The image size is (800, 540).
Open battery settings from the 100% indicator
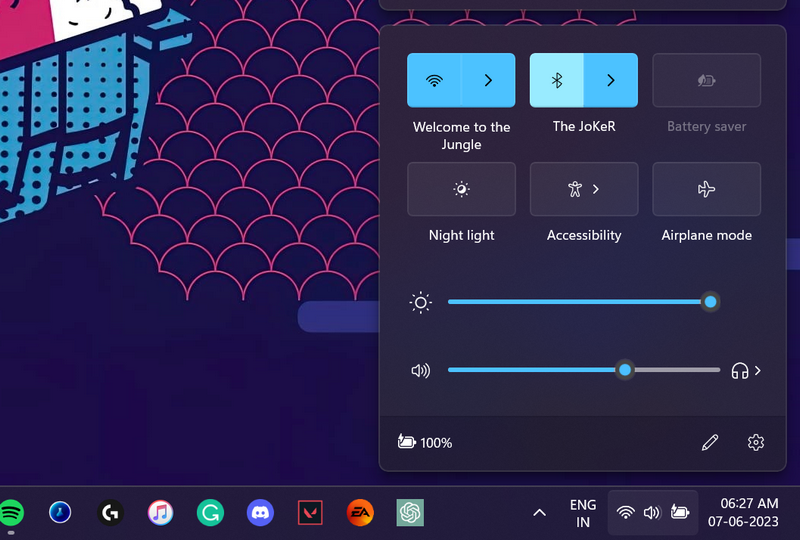click(425, 442)
